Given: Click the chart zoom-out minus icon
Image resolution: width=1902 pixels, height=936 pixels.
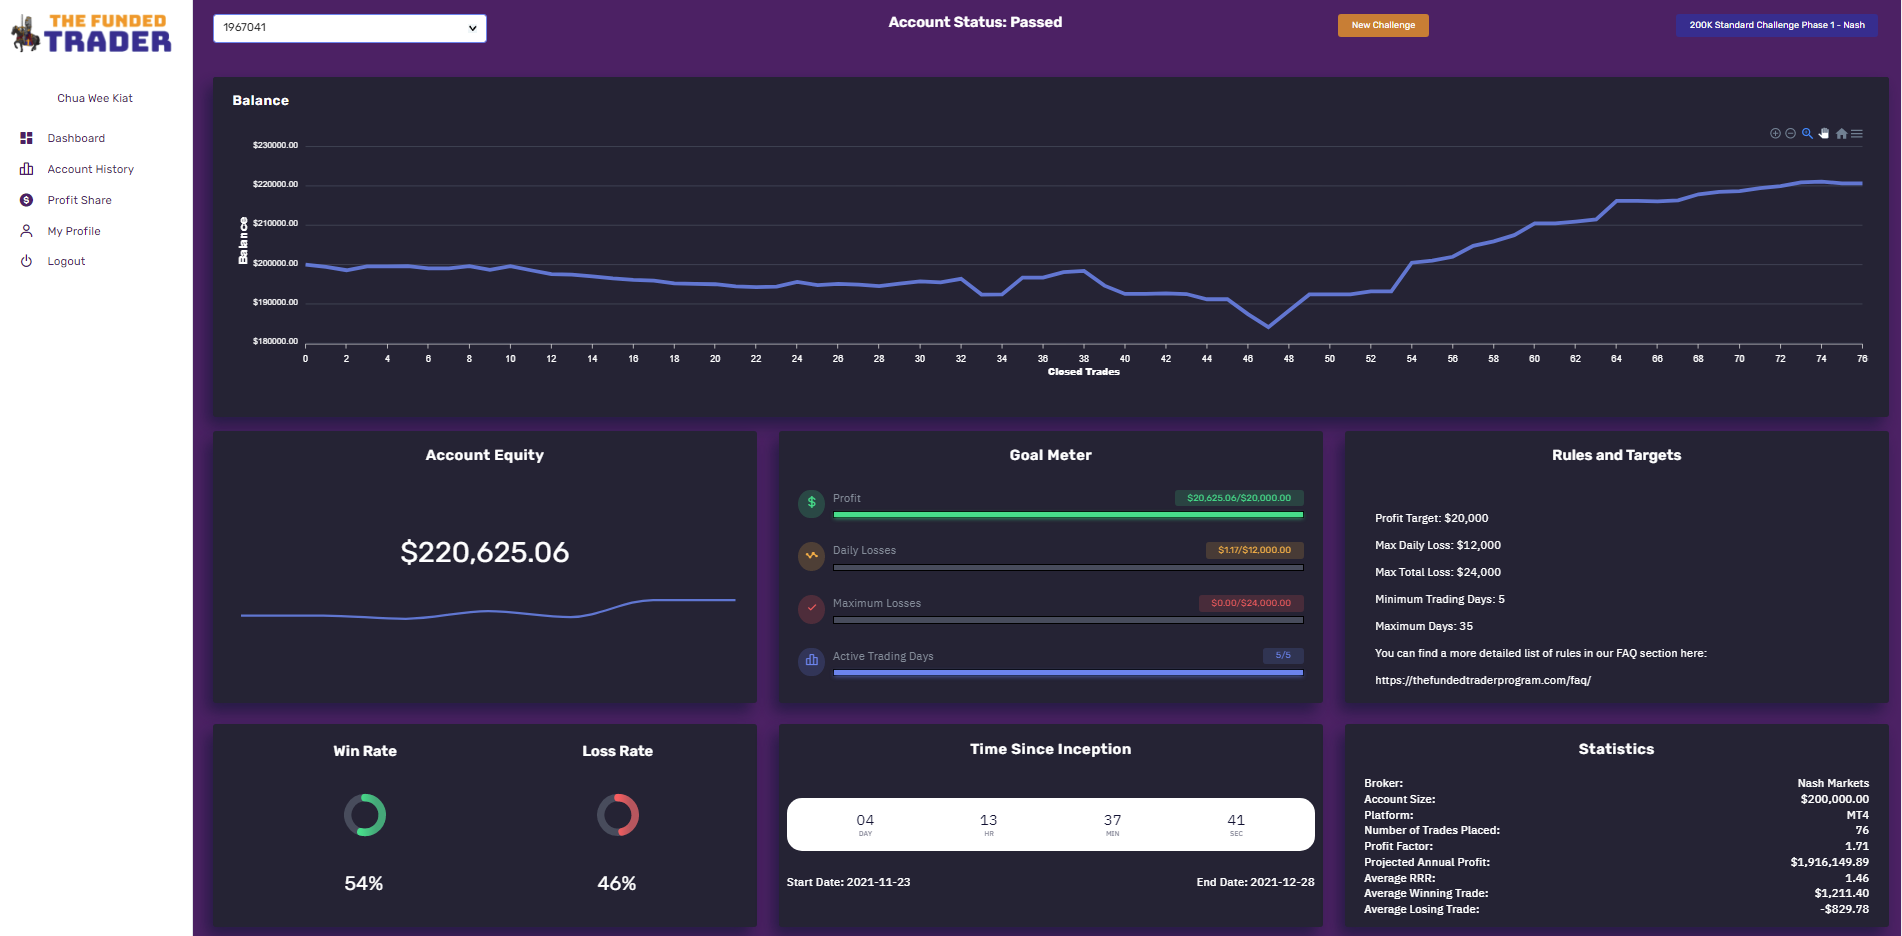Looking at the screenshot, I should [1791, 133].
